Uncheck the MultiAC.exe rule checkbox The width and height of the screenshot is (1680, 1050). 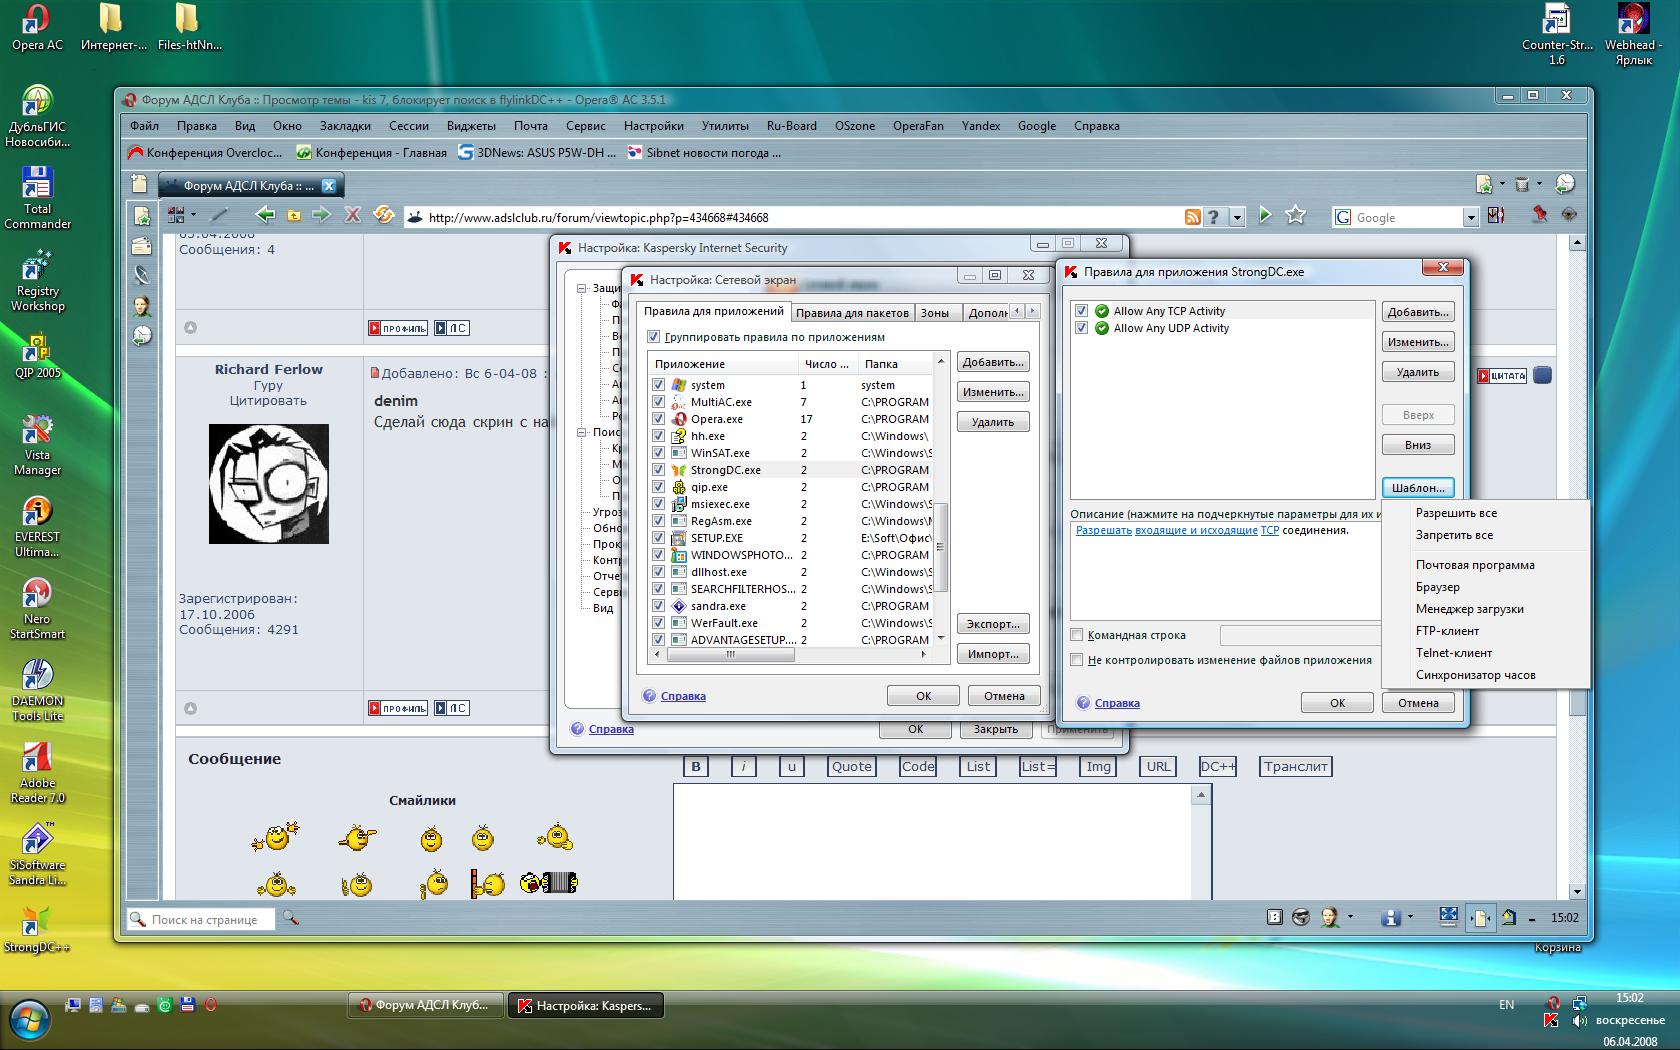(x=658, y=402)
